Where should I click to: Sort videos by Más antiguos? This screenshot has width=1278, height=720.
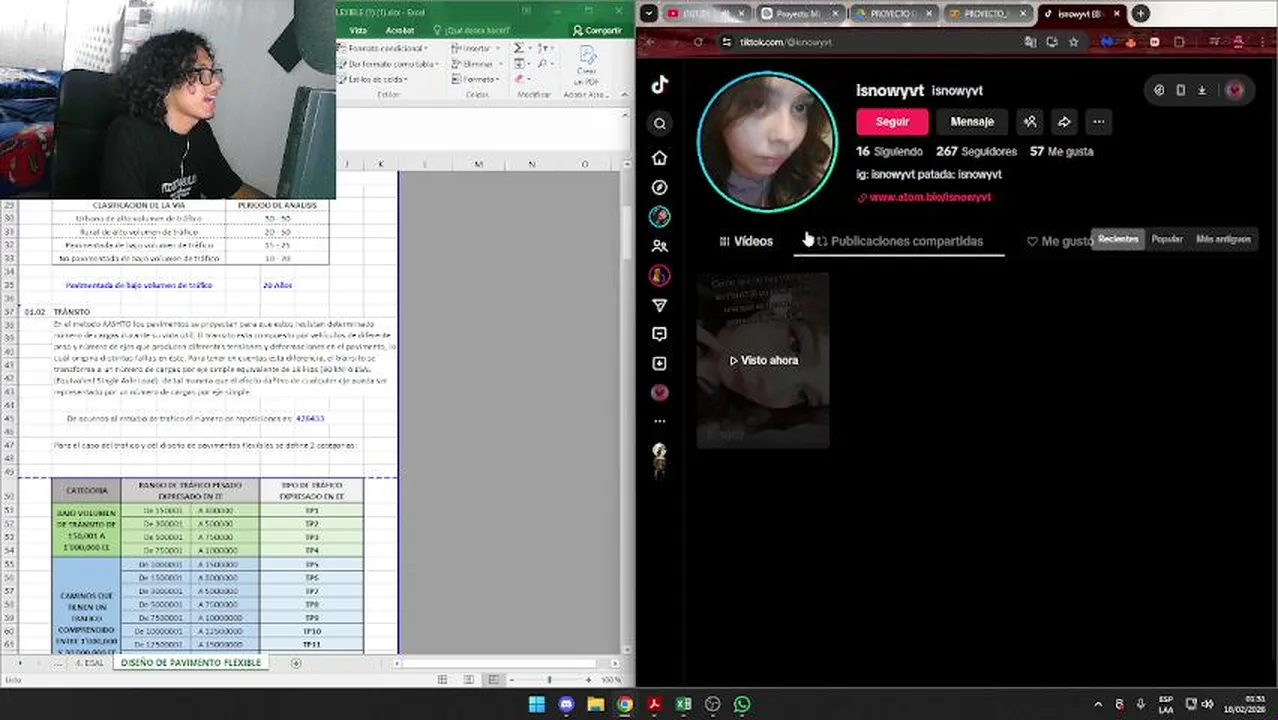(x=1223, y=239)
